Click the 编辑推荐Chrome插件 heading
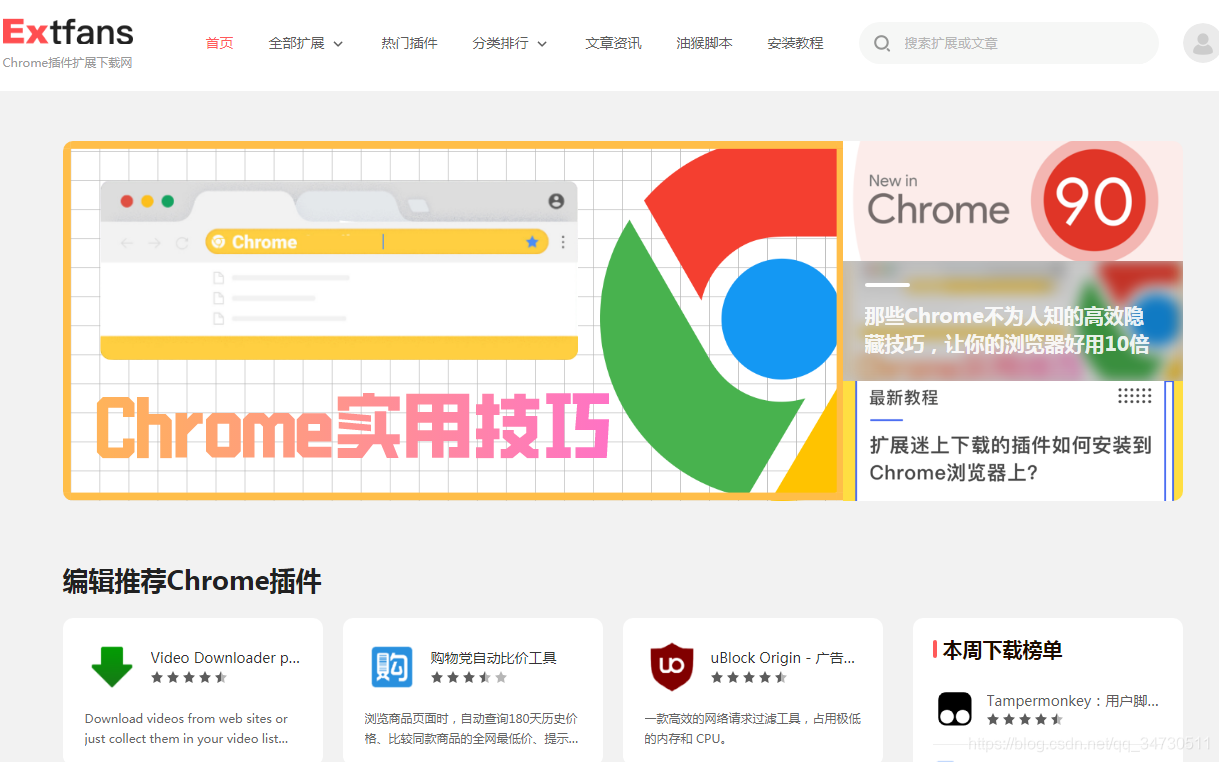1219x762 pixels. 192,581
